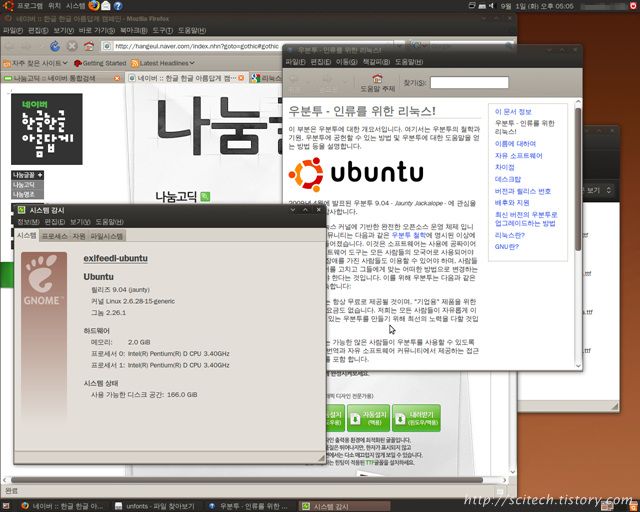The height and width of the screenshot is (512, 640).
Task: Open the 차이점 link in help sidebar
Action: [x=504, y=167]
